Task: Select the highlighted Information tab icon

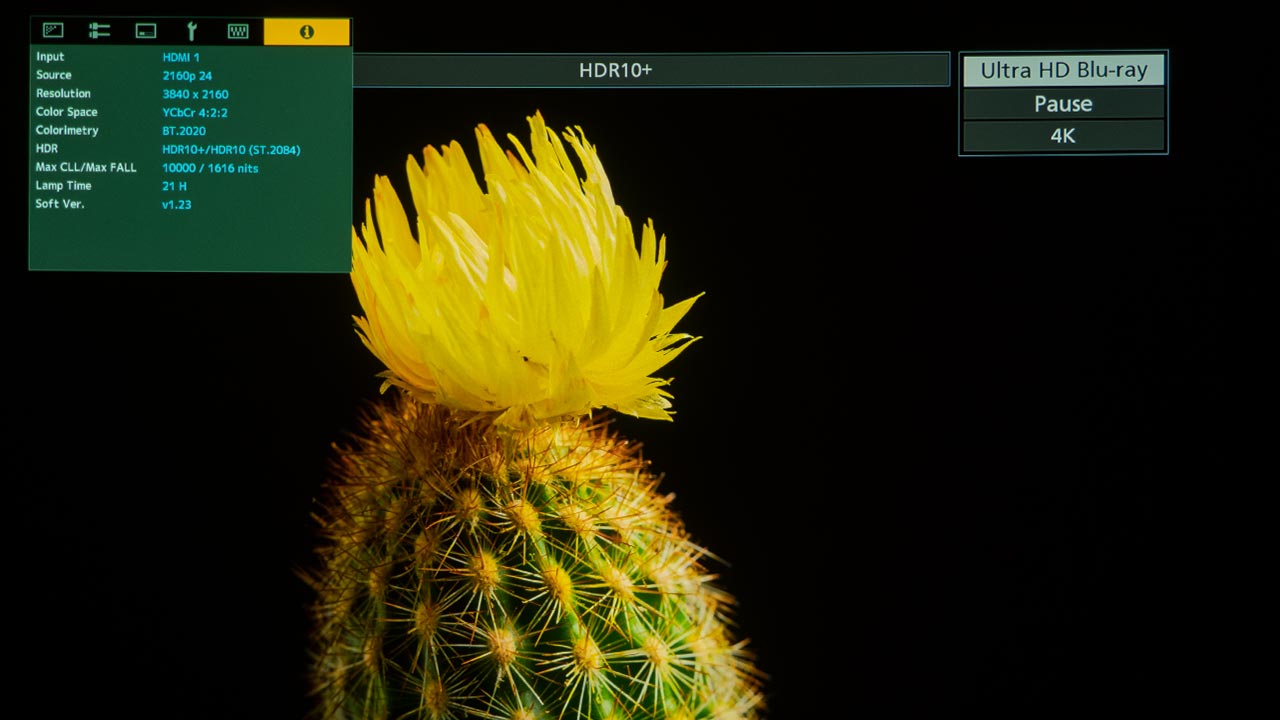Action: (x=307, y=32)
